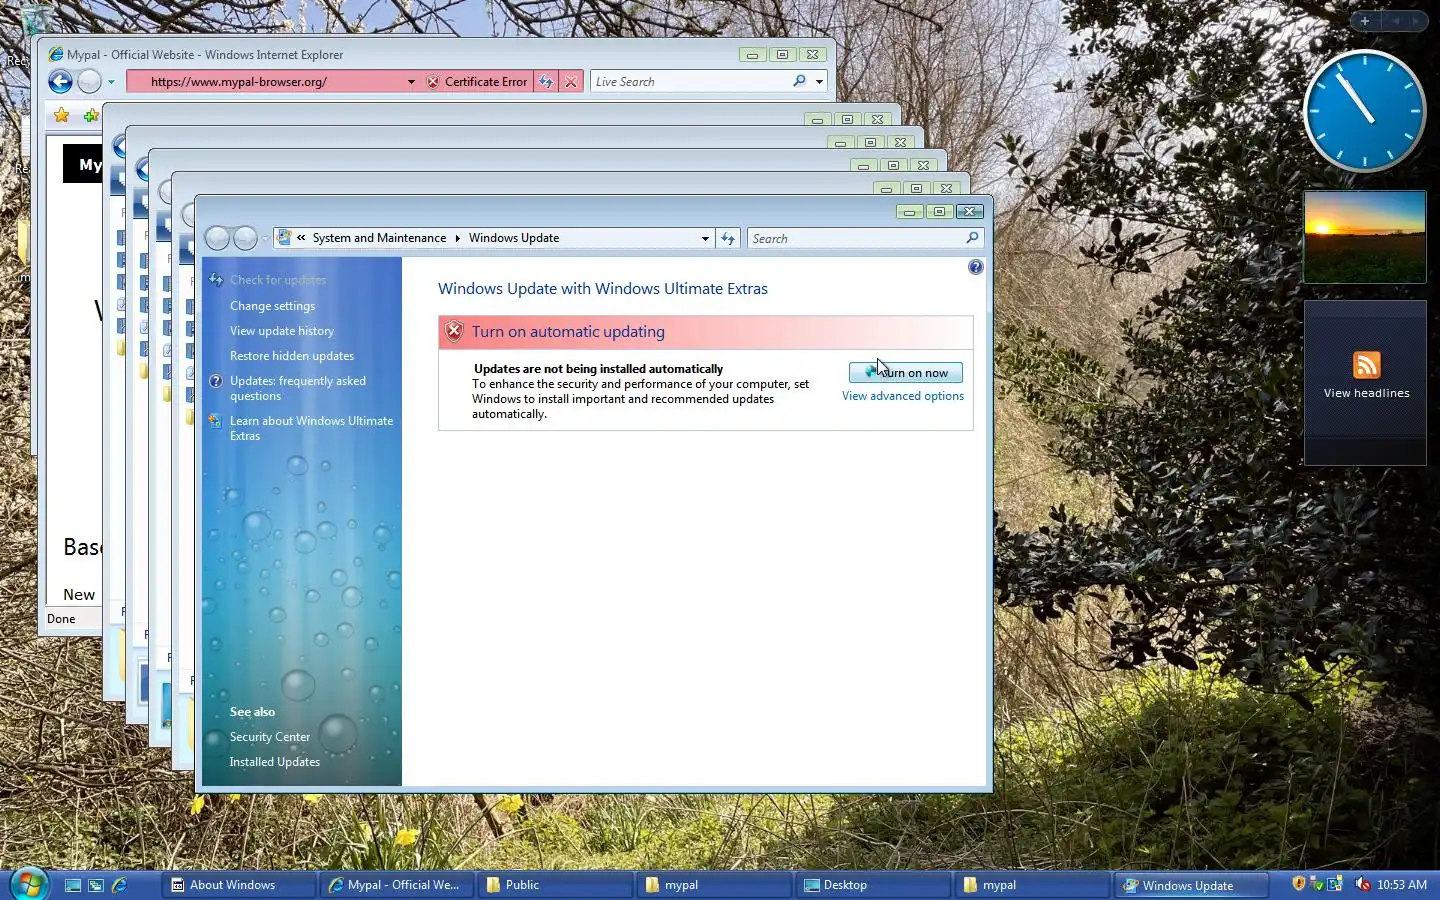Click the Slide Show gadget sunset thumbnail
Screen dimensions: 1440x900
click(1365, 237)
